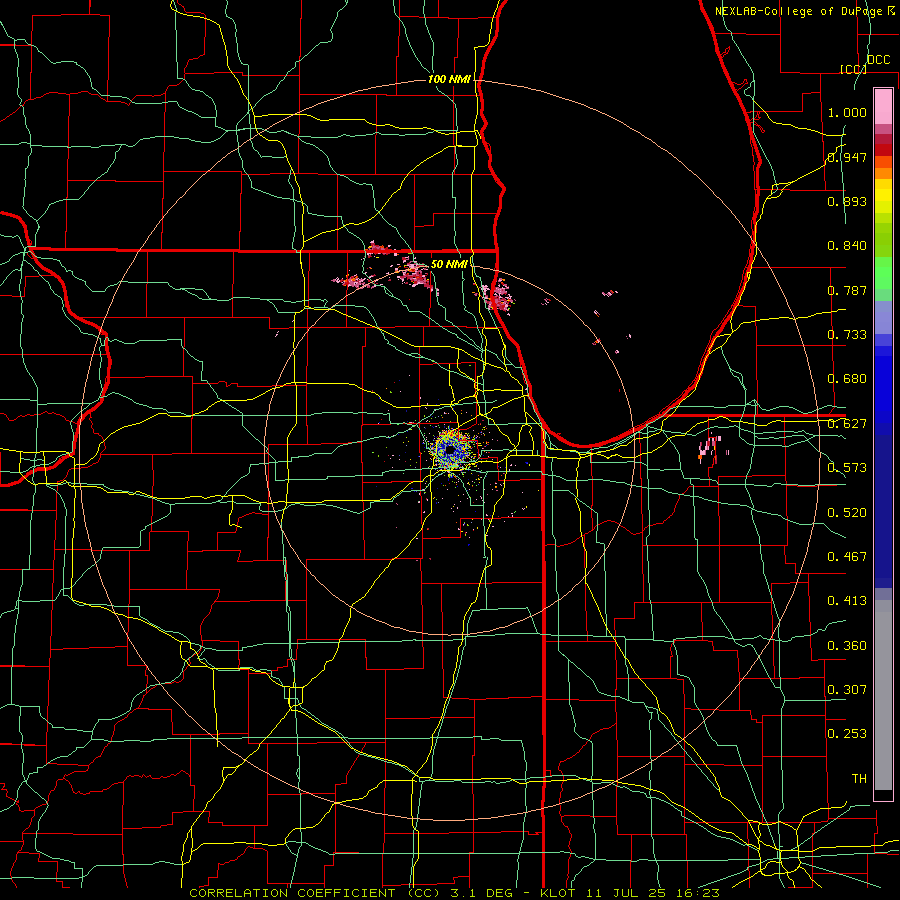This screenshot has width=900, height=900.
Task: Click the pink echo cluster beside the 50 NMI label
Action: coord(416,273)
